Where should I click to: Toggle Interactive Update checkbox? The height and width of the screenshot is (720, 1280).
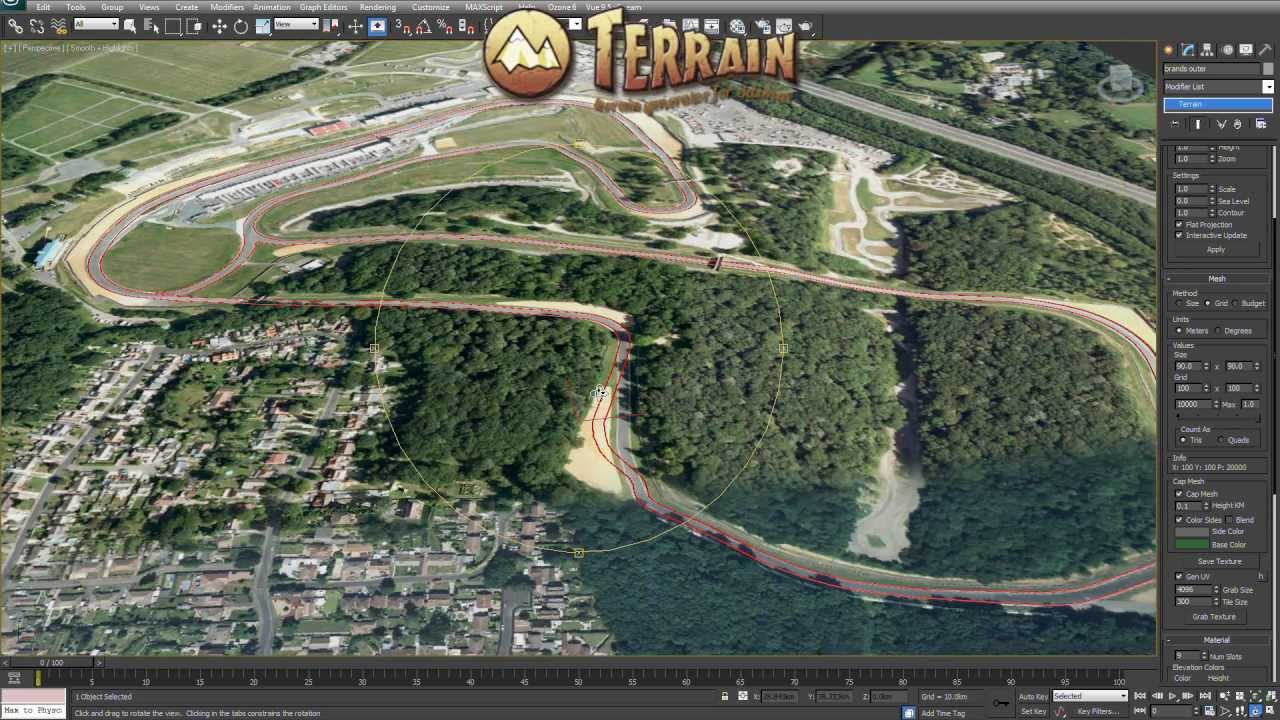click(1179, 235)
